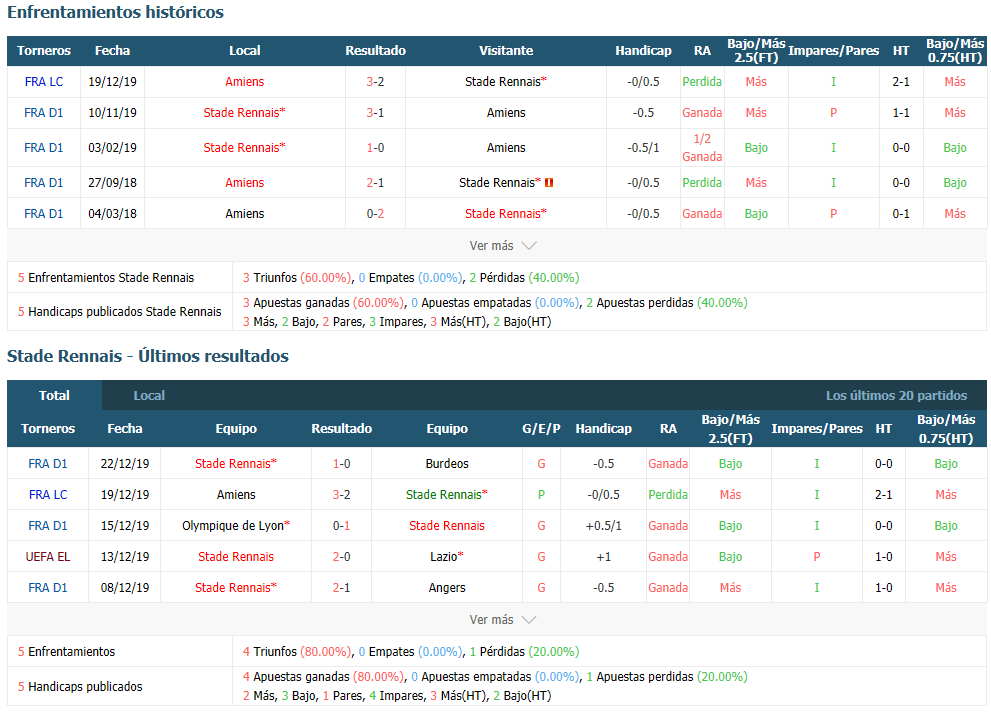Image resolution: width=991 pixels, height=712 pixels.
Task: Click the red card icon next to Stade Rennais on 27/09/18
Action: 549,183
